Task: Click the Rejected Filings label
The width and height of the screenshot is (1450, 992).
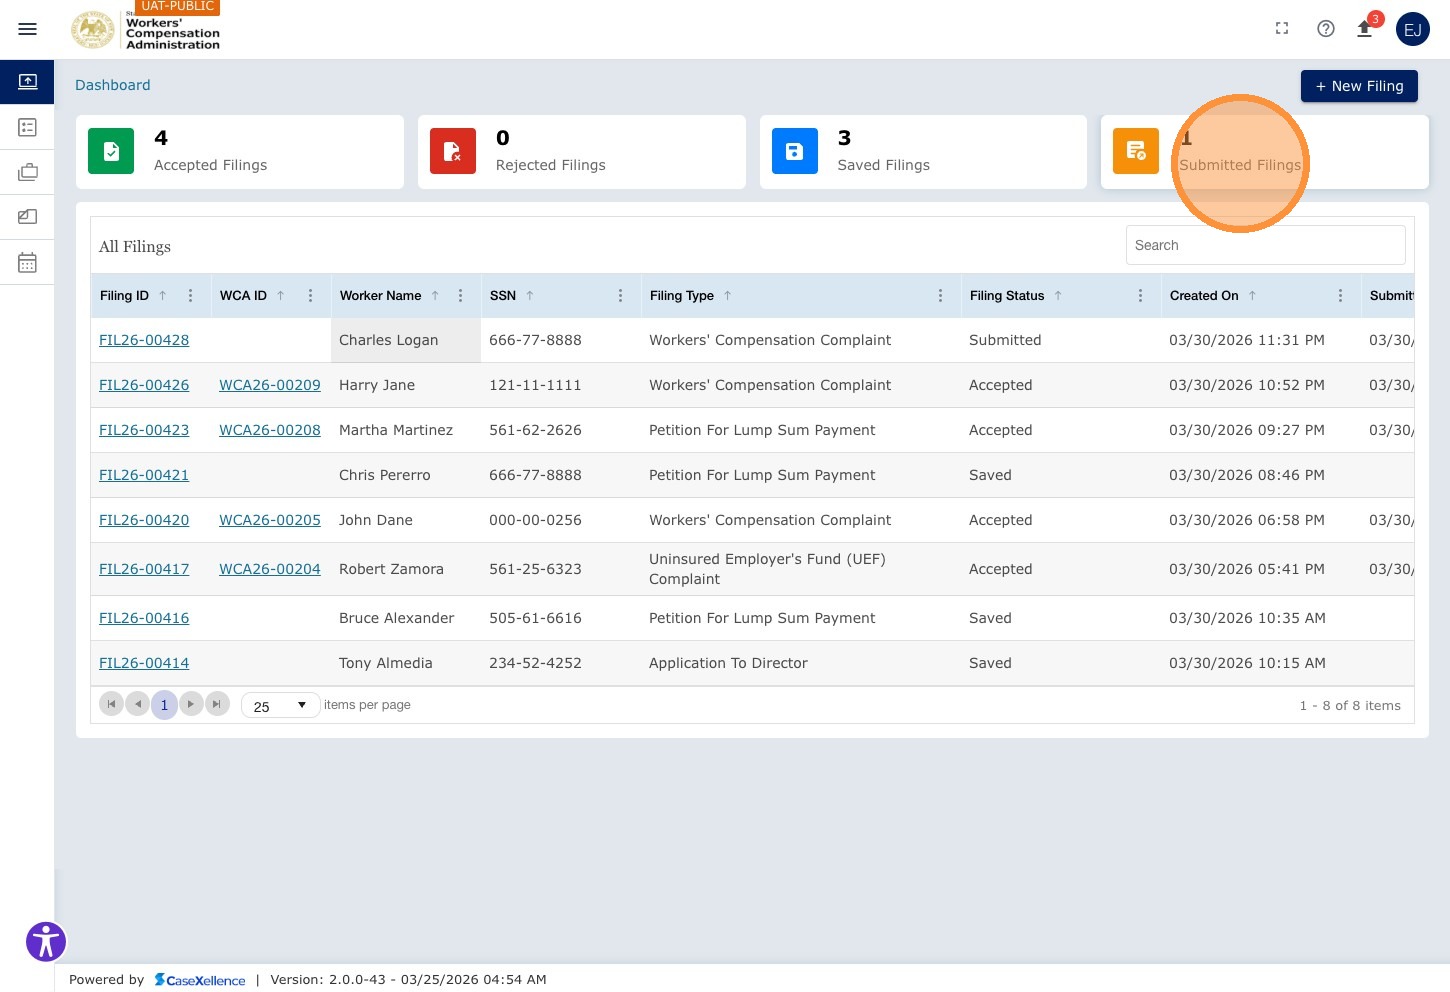Action: point(550,165)
